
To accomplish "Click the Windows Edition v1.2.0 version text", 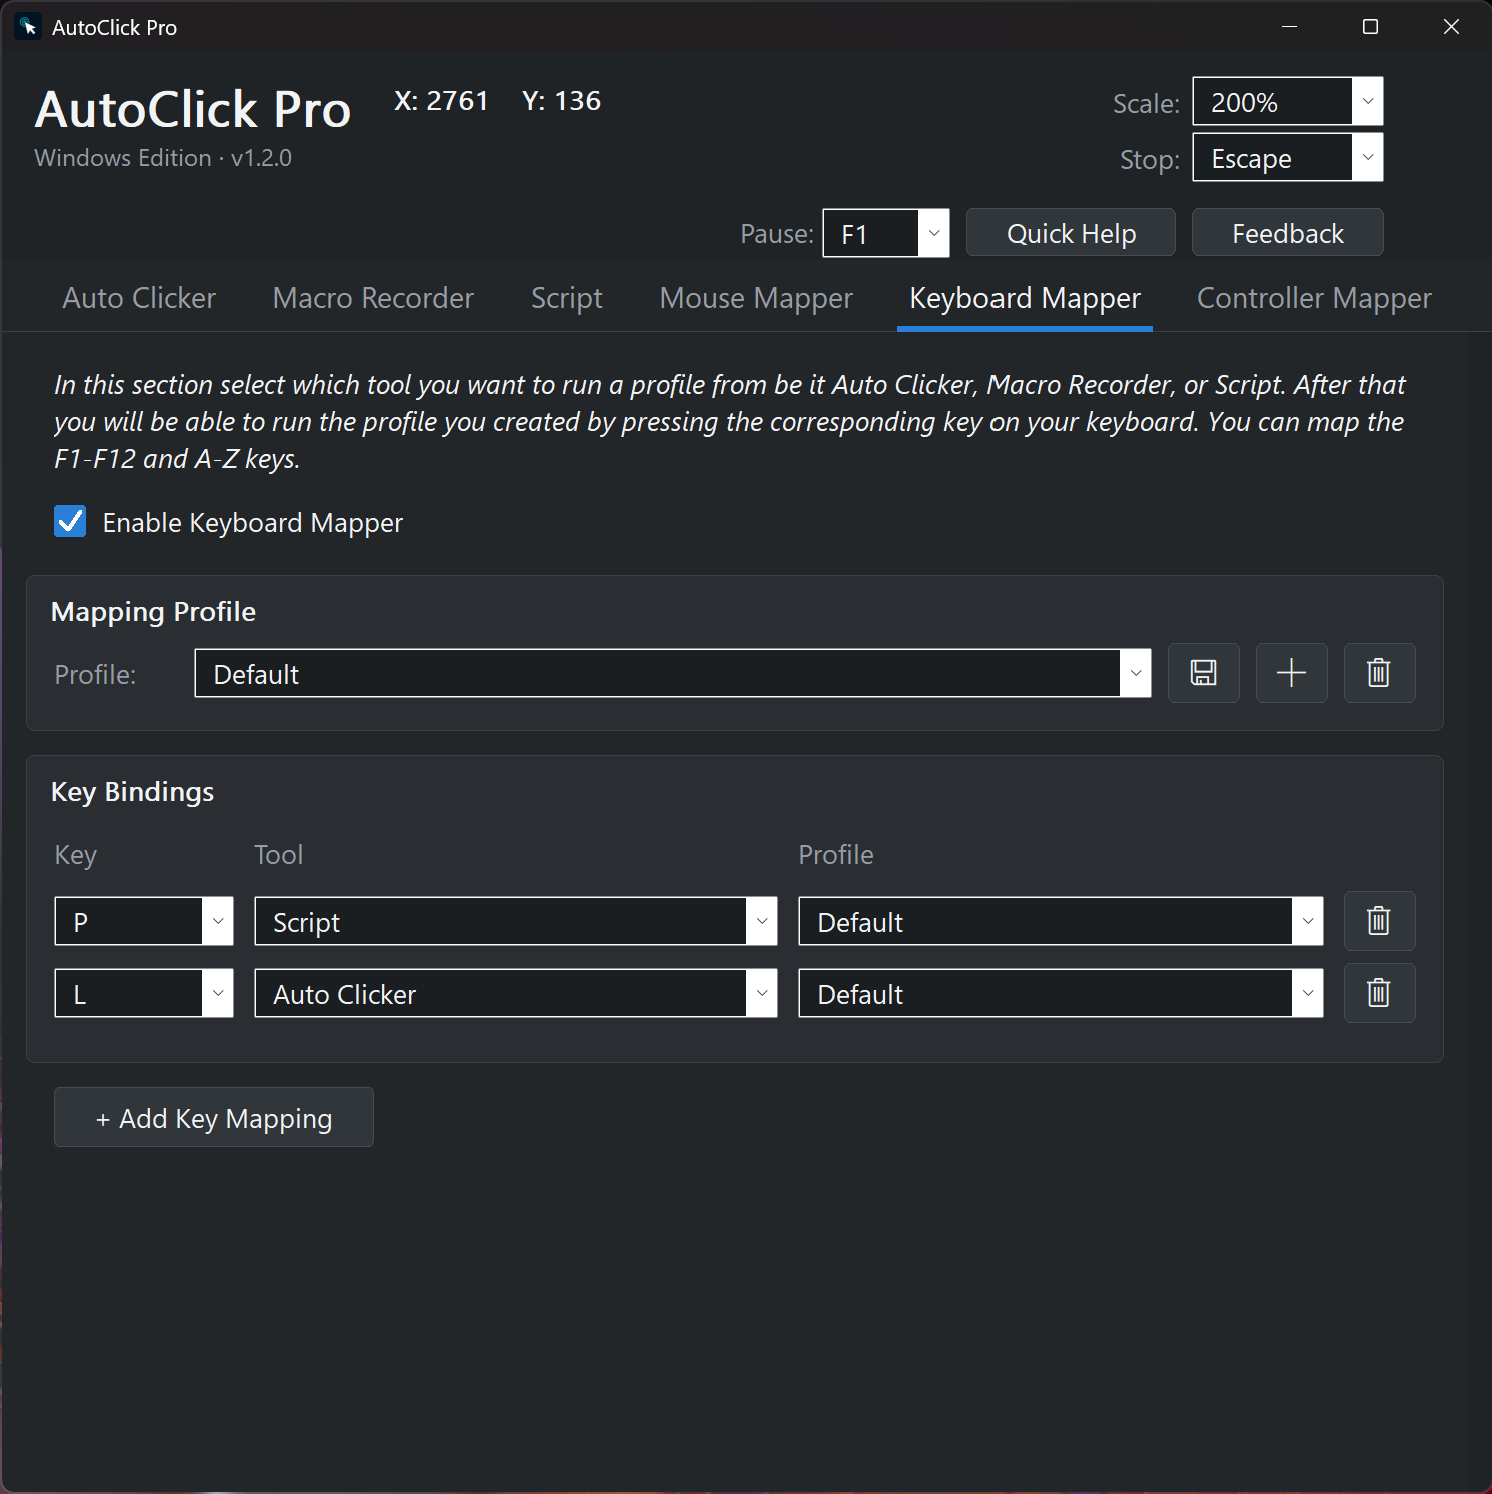I will pos(163,158).
